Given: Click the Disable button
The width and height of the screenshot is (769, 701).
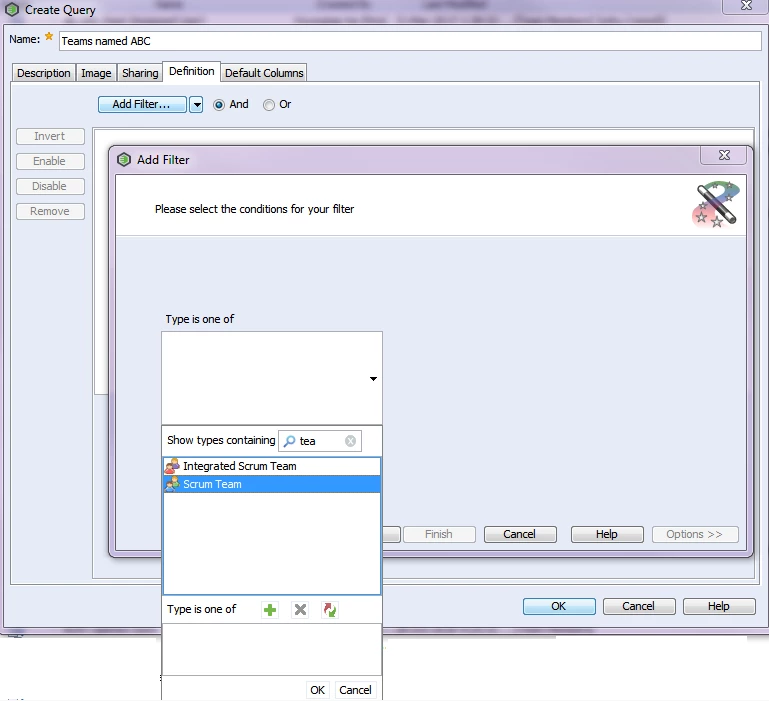Looking at the screenshot, I should pos(50,186).
